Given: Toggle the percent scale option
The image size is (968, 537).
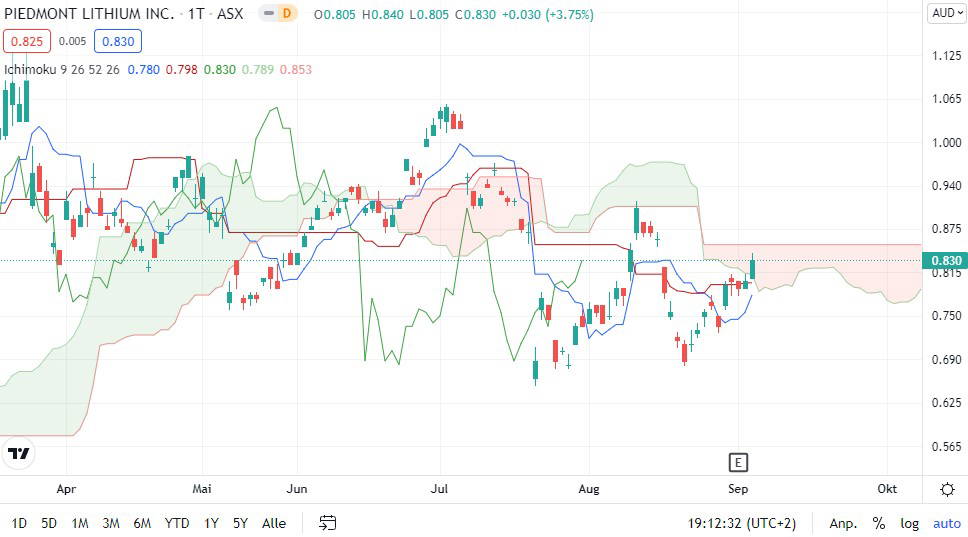Looking at the screenshot, I should pyautogui.click(x=878, y=523).
